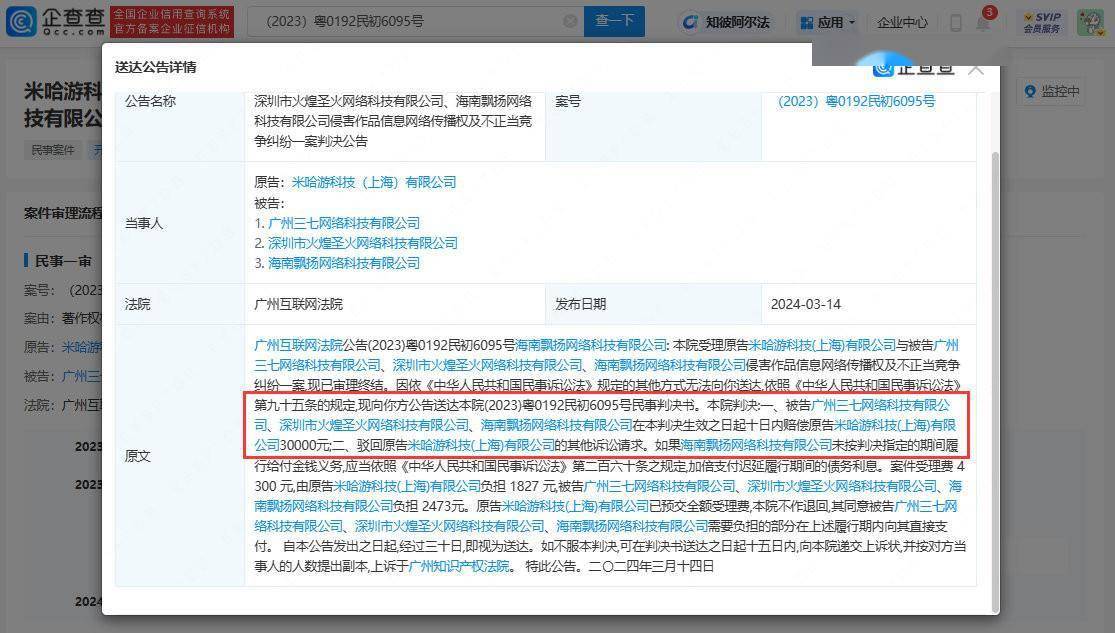The width and height of the screenshot is (1115, 633).
Task: Click the 监控中 button on the background page
Action: (1052, 92)
